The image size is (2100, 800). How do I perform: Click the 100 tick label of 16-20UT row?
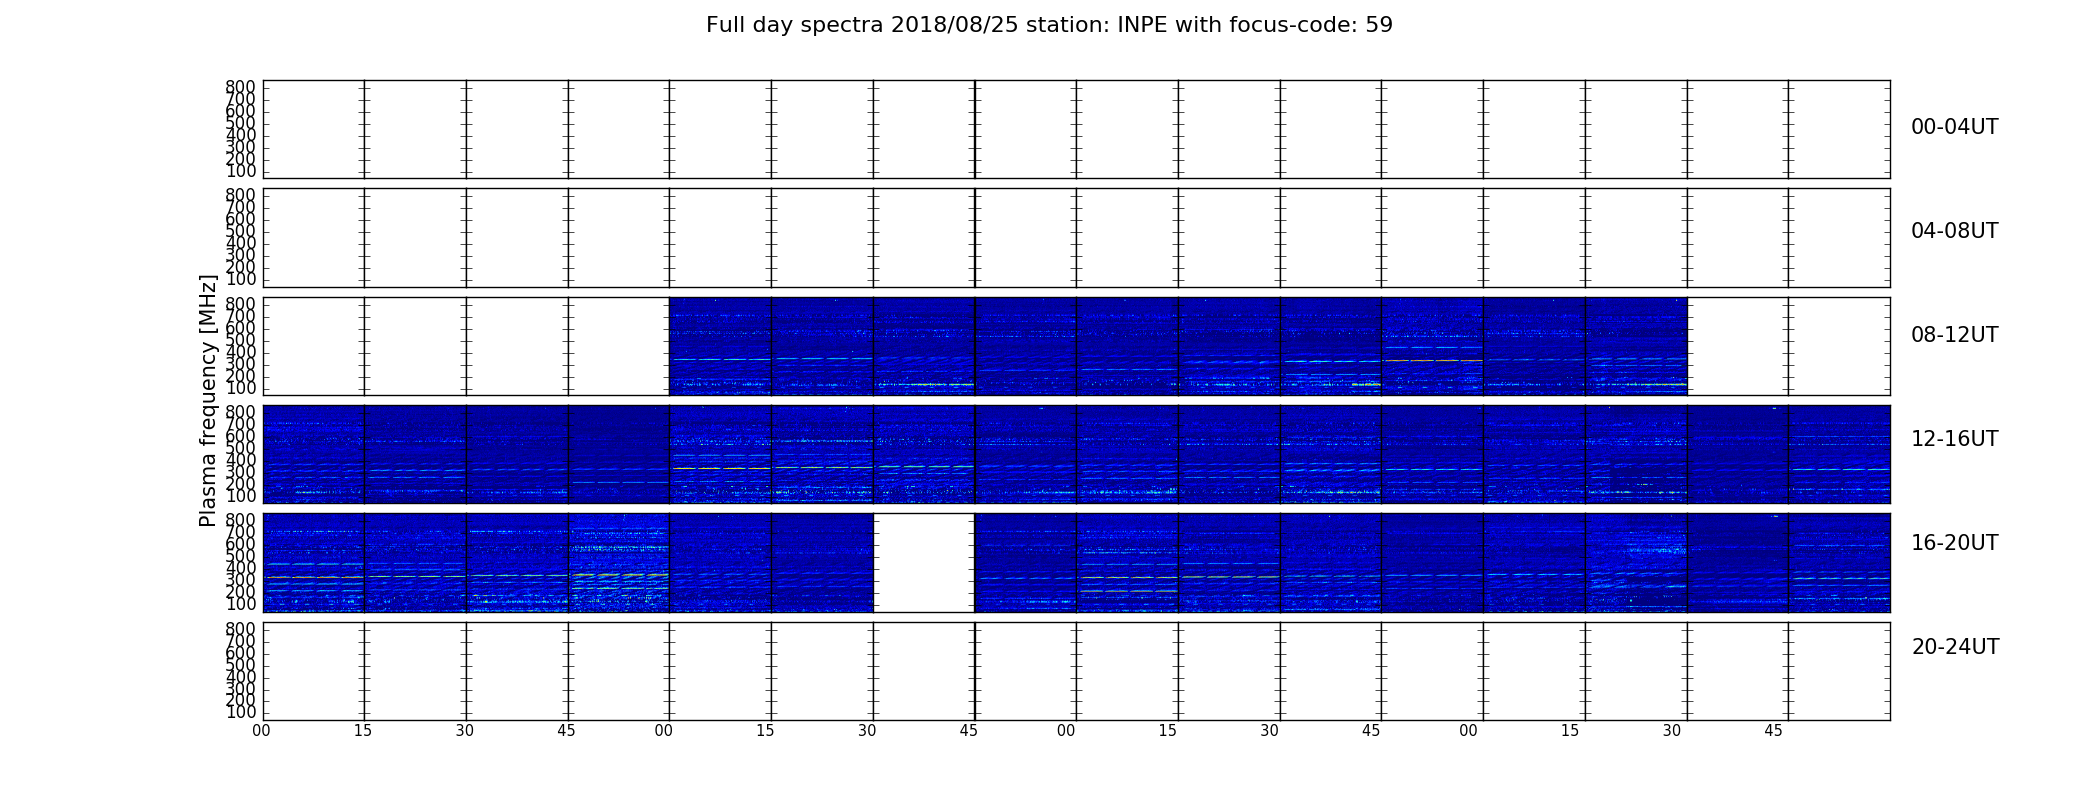[x=240, y=604]
